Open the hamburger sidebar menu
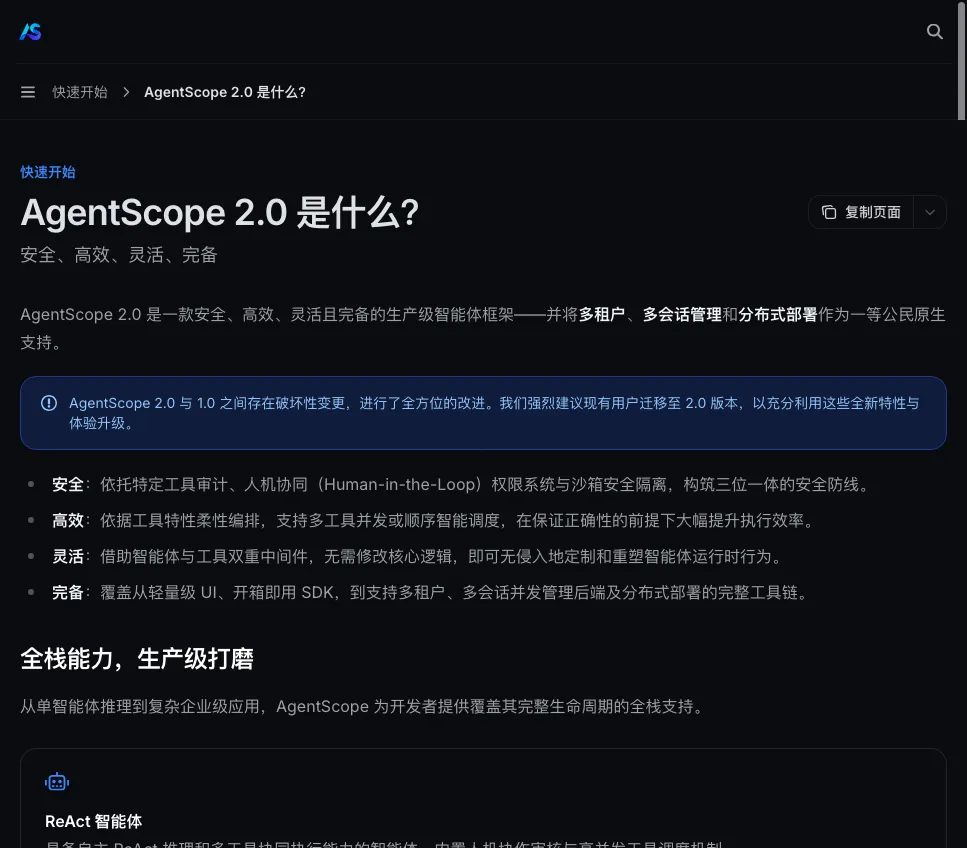The width and height of the screenshot is (967, 848). 28,92
